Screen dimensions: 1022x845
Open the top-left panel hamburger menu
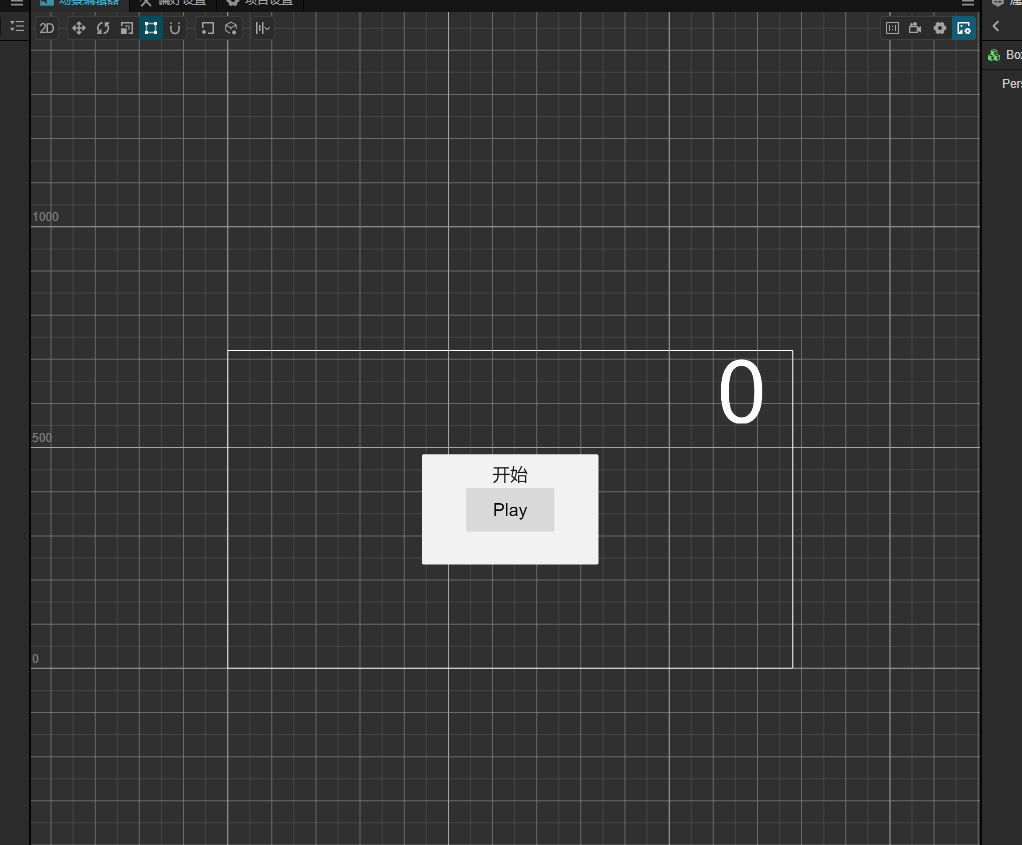17,3
